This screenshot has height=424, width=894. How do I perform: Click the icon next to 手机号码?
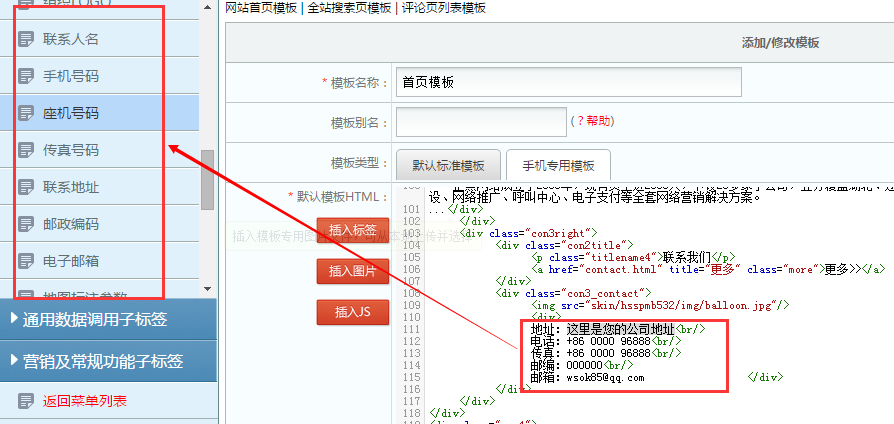(26, 77)
